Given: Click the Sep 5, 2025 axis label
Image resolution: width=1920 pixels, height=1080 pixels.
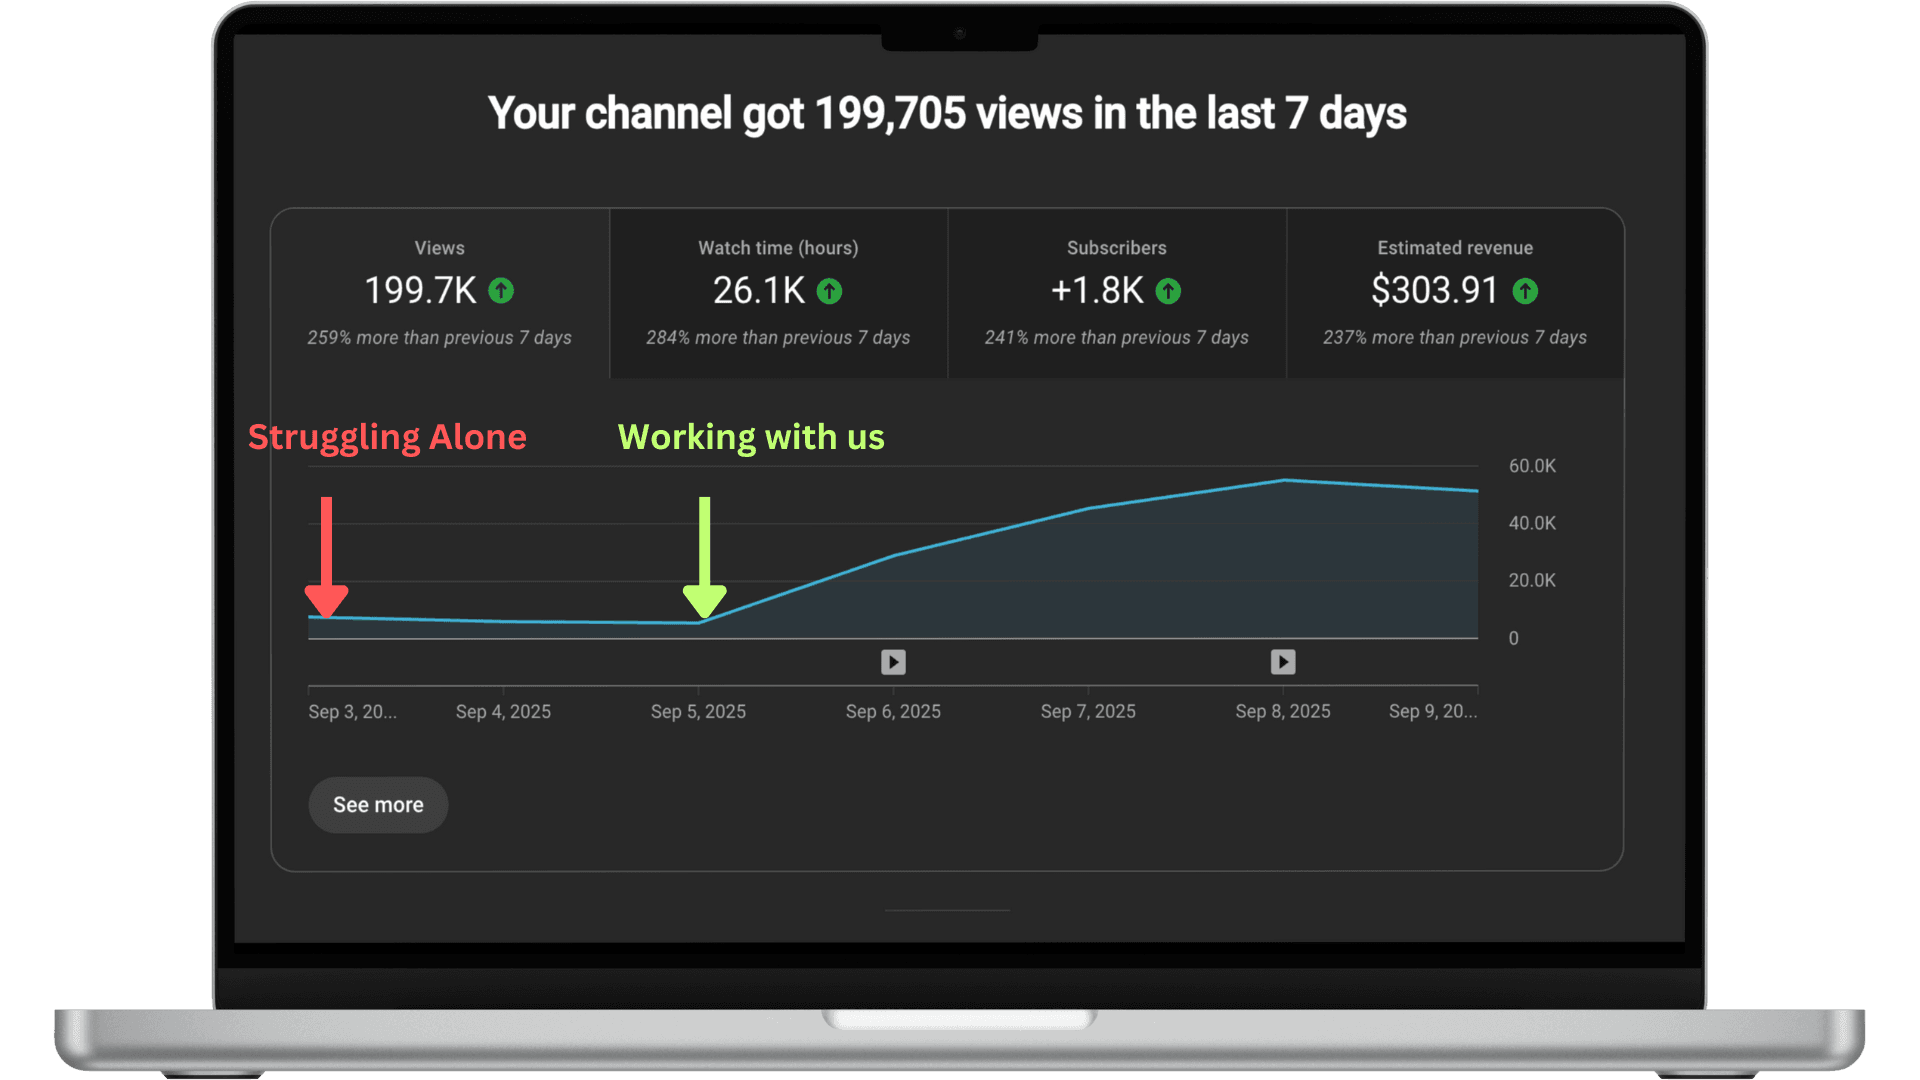Looking at the screenshot, I should pos(698,711).
